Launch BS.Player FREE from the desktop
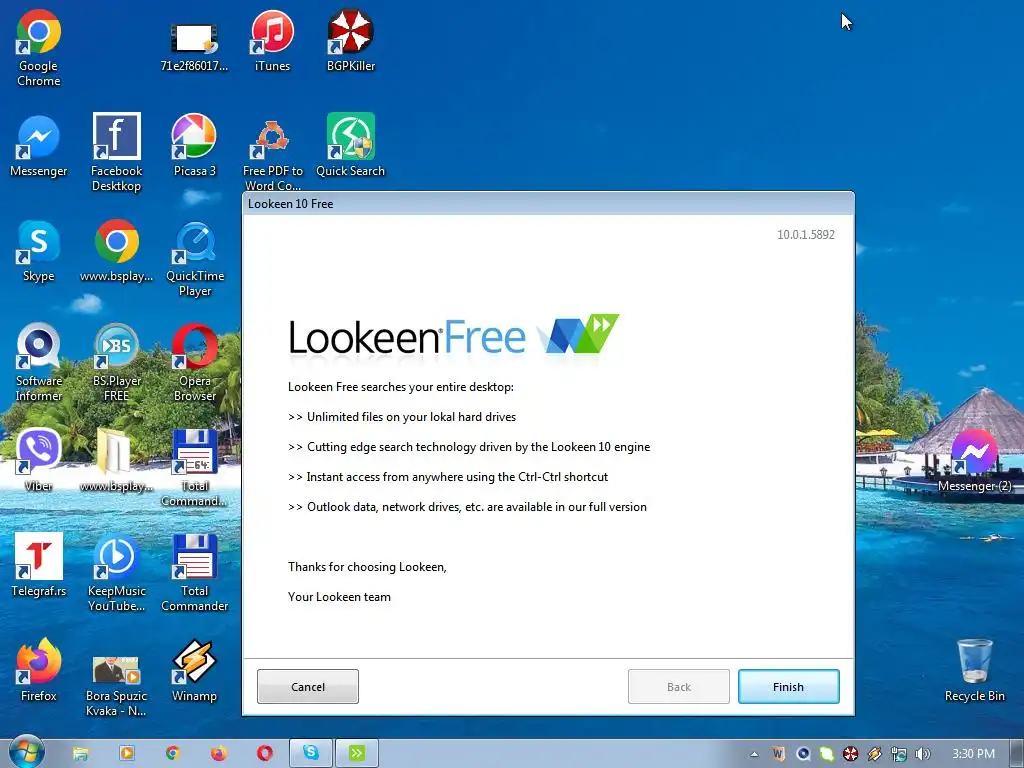1024x768 pixels. (116, 362)
